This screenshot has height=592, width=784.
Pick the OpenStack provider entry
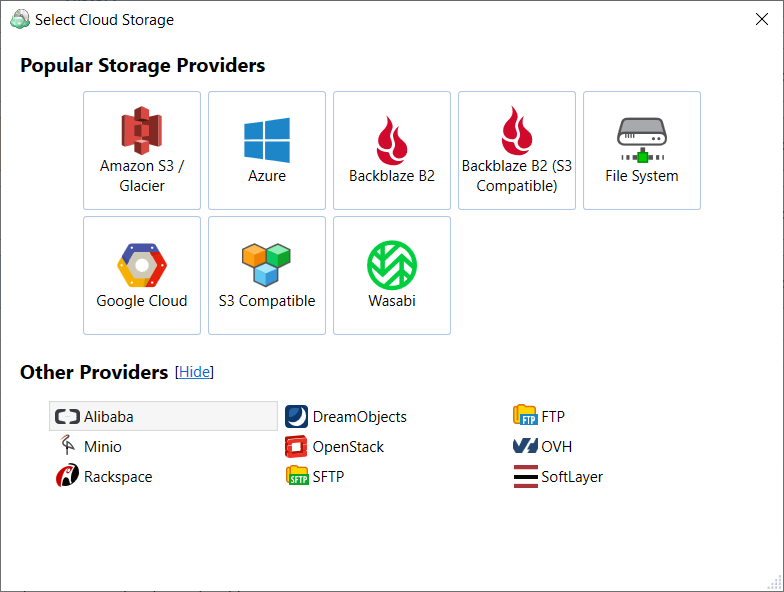347,447
